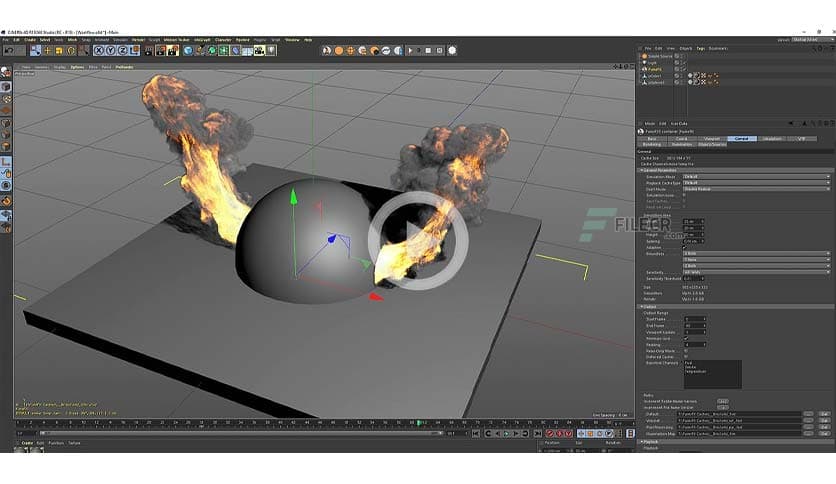Open the deformer (blue bend) icon
This screenshot has height=484, width=836.
click(235, 51)
